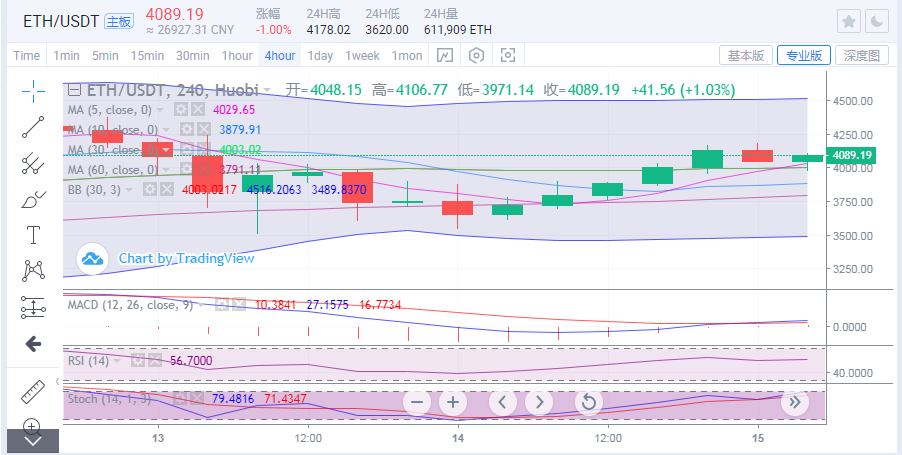902x455 pixels.
Task: Select the zoom-in magnifier tool
Action: tap(32, 427)
